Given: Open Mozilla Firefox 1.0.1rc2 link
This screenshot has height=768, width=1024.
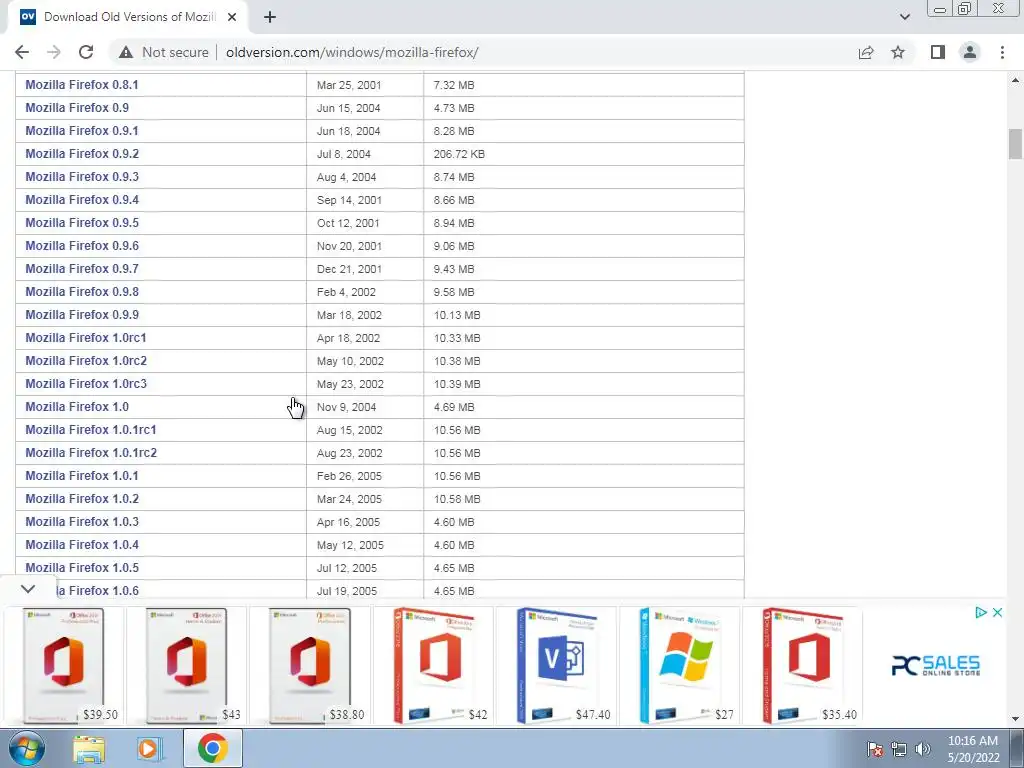Looking at the screenshot, I should pos(91,453).
